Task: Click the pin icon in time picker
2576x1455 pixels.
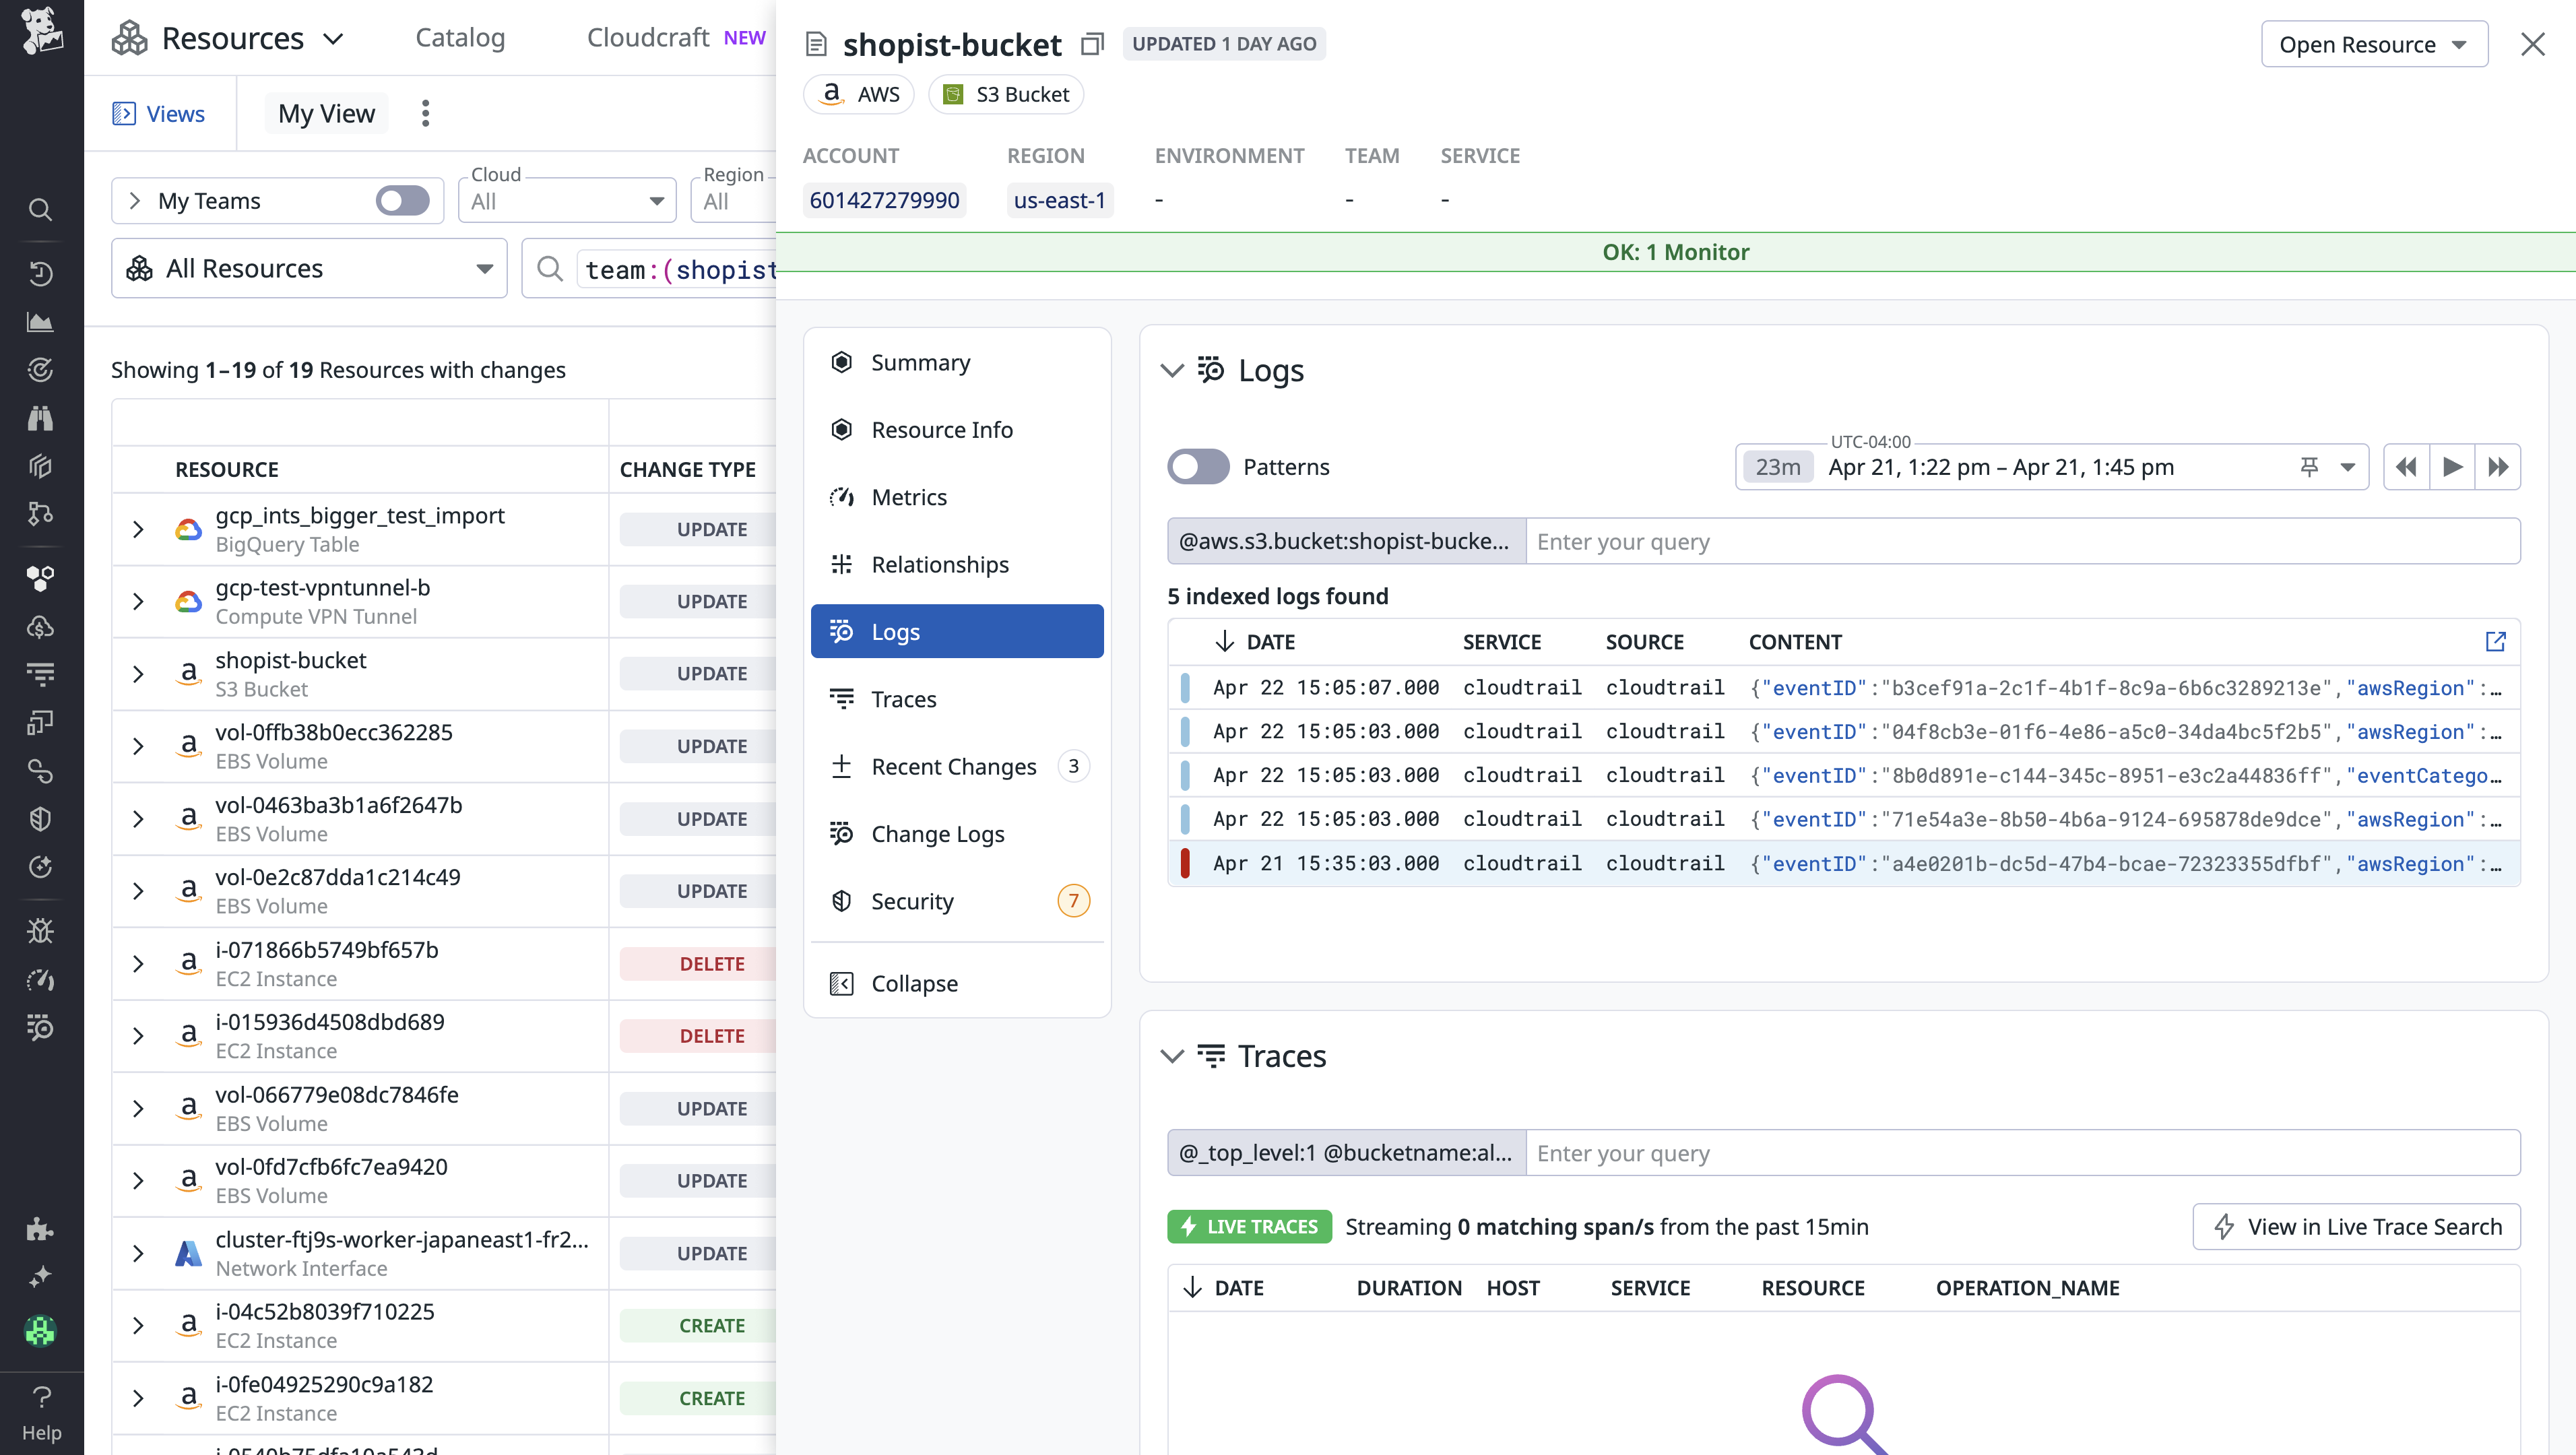Action: click(x=2309, y=467)
